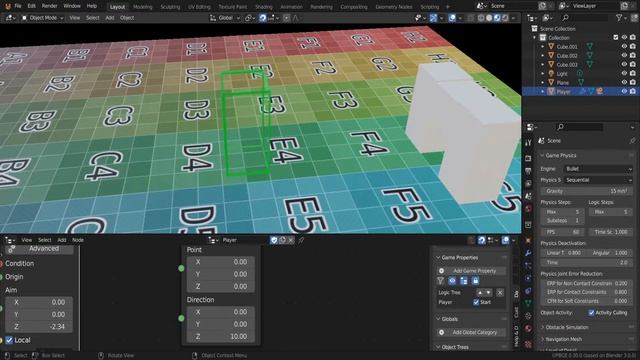Open the 3D viewport Add menu
This screenshot has width=640, height=360.
[110, 18]
